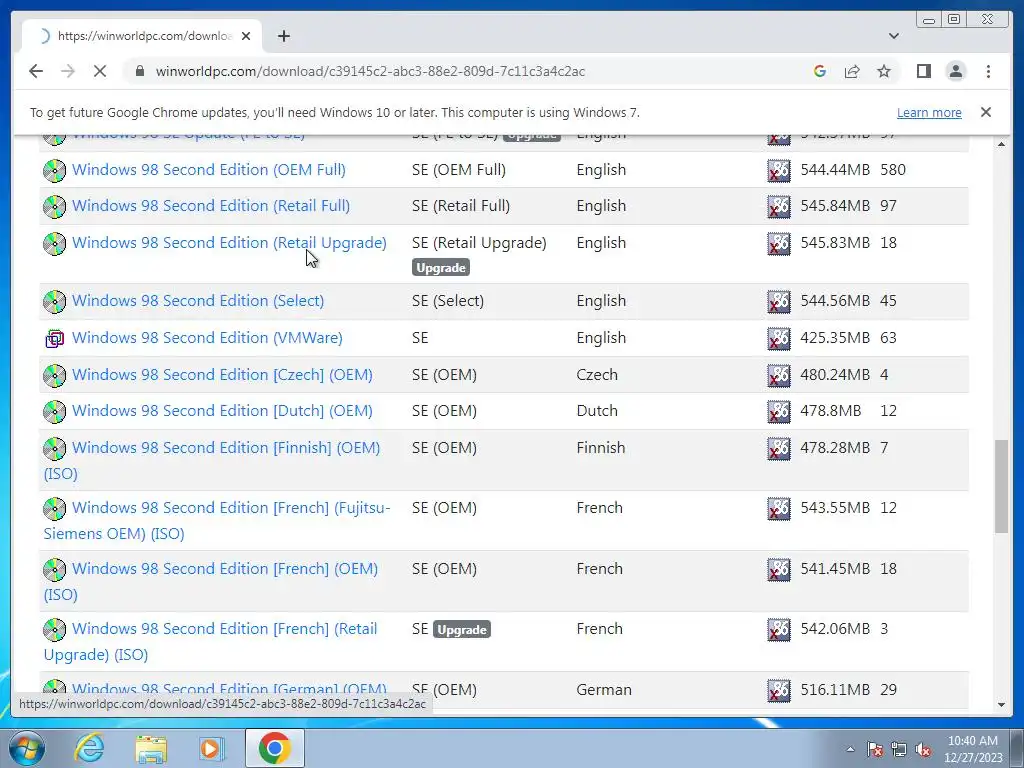Open the Google search side icon
Viewport: 1024px width, 768px height.
point(820,71)
